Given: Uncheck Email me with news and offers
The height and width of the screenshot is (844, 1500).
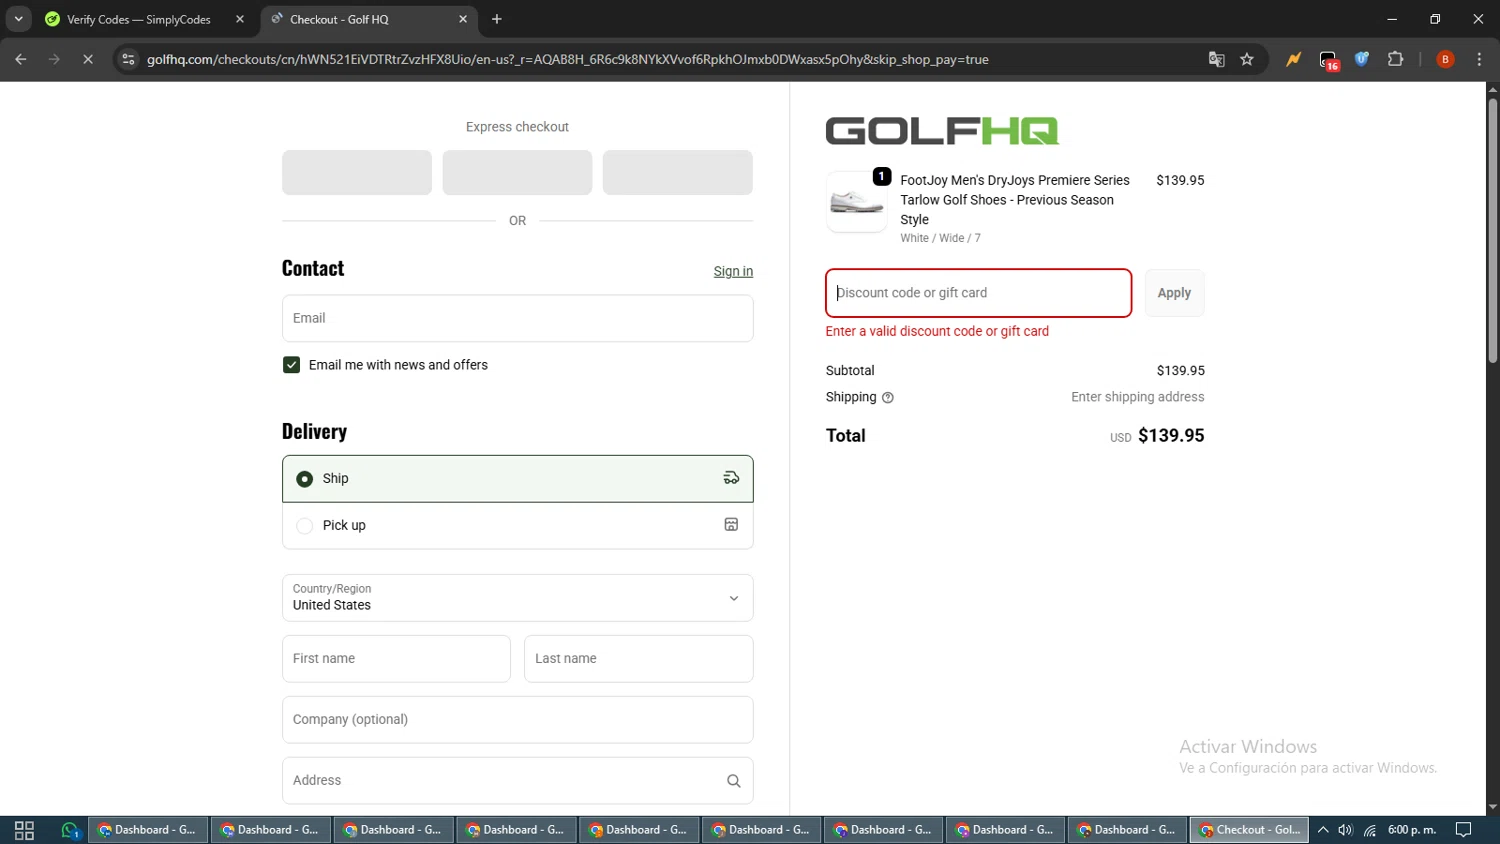Looking at the screenshot, I should pos(291,365).
